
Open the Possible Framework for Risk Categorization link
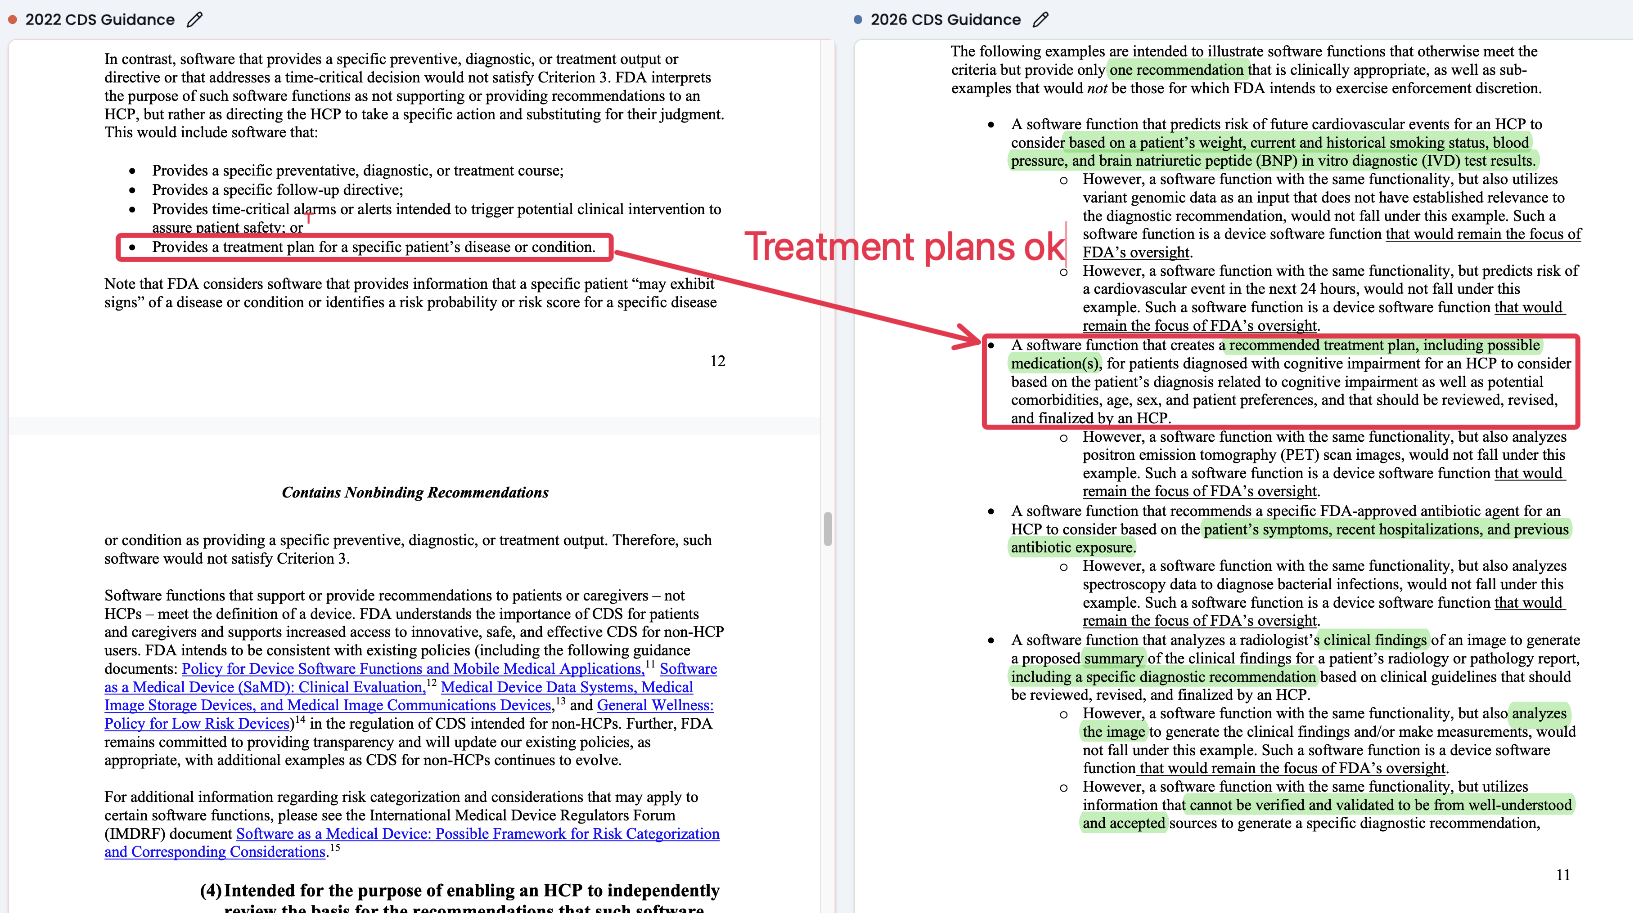[477, 834]
